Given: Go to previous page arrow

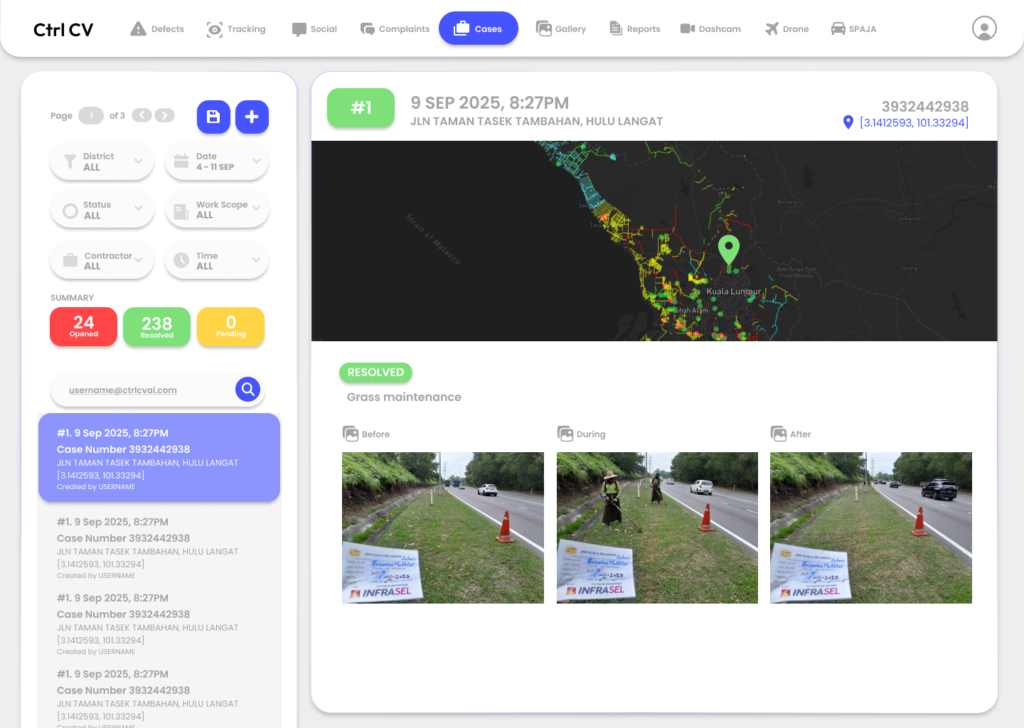Looking at the screenshot, I should point(142,116).
